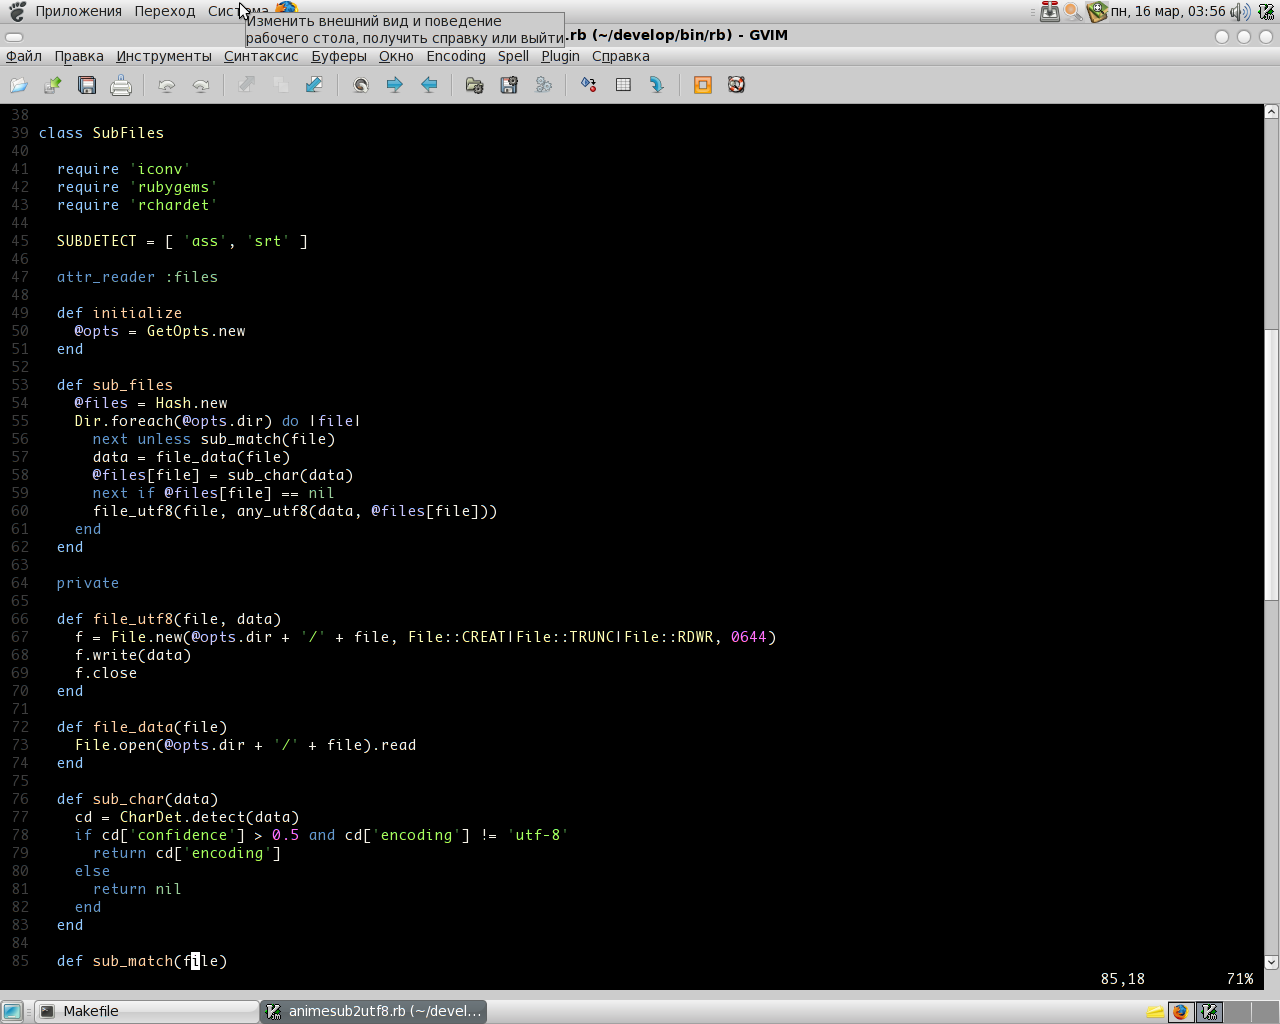Image resolution: width=1280 pixels, height=1024 pixels.
Task: Open the Приложения system menu
Action: tap(78, 11)
